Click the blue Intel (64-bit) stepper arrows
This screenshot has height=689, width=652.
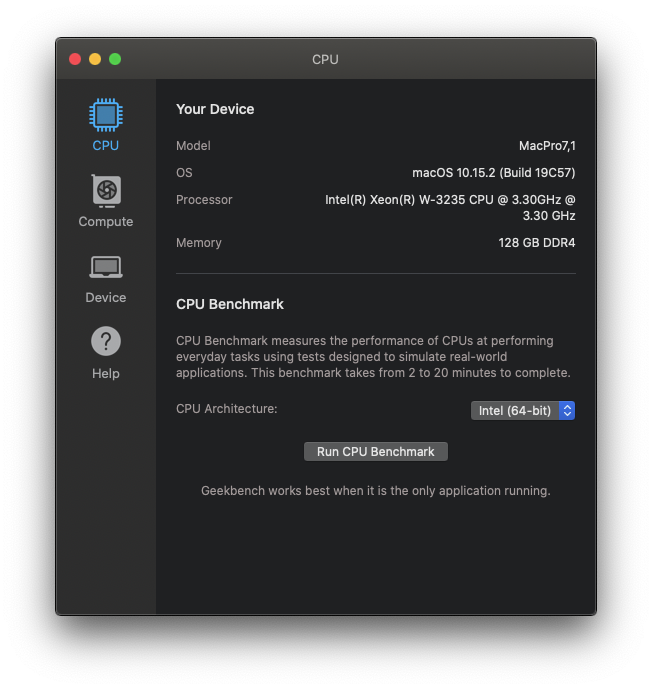tap(567, 410)
